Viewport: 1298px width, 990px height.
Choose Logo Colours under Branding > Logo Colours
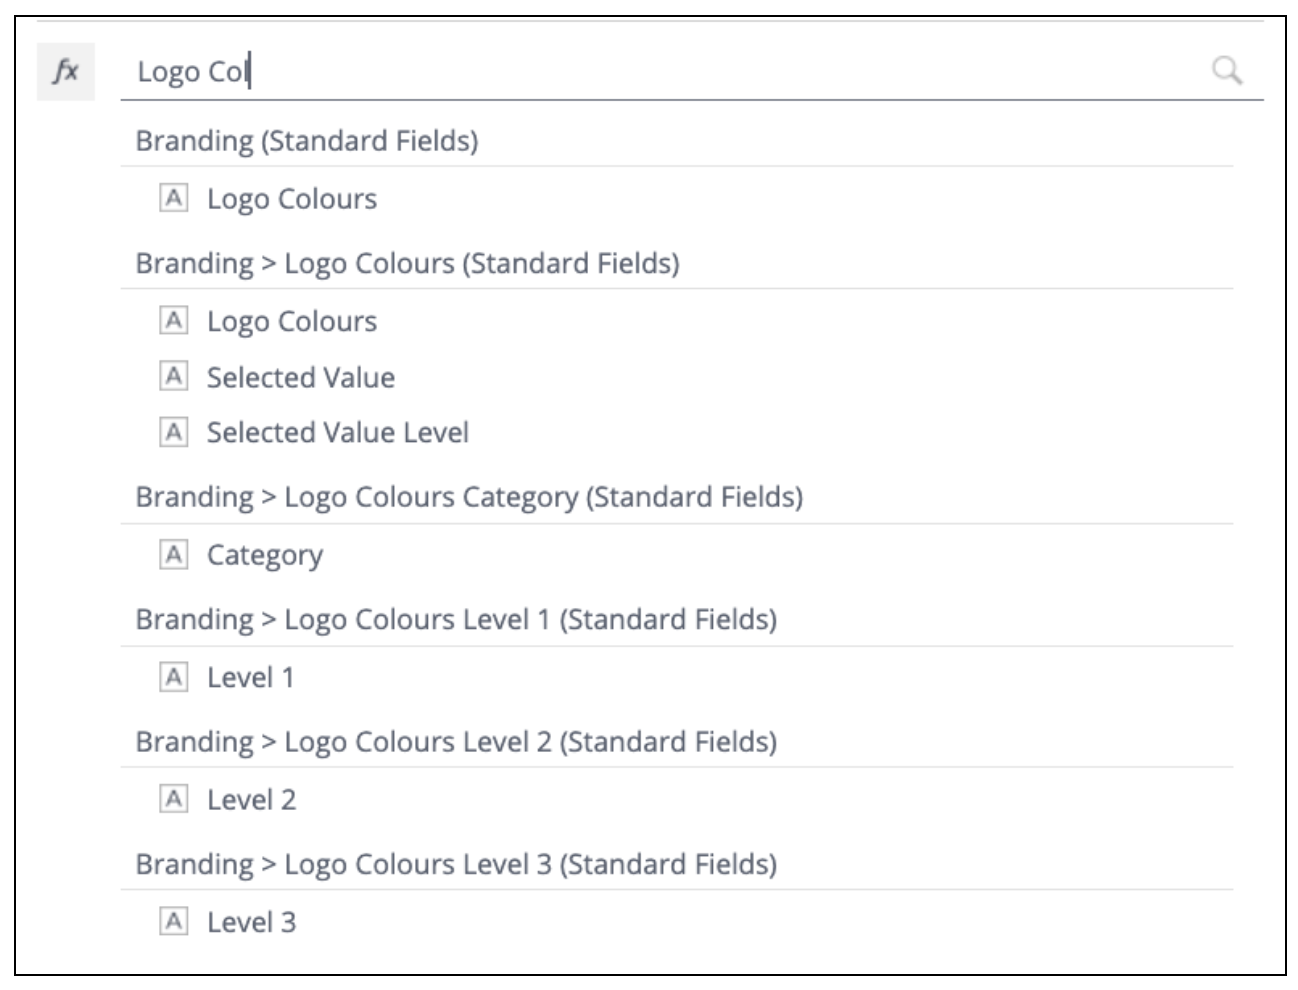[x=292, y=321]
